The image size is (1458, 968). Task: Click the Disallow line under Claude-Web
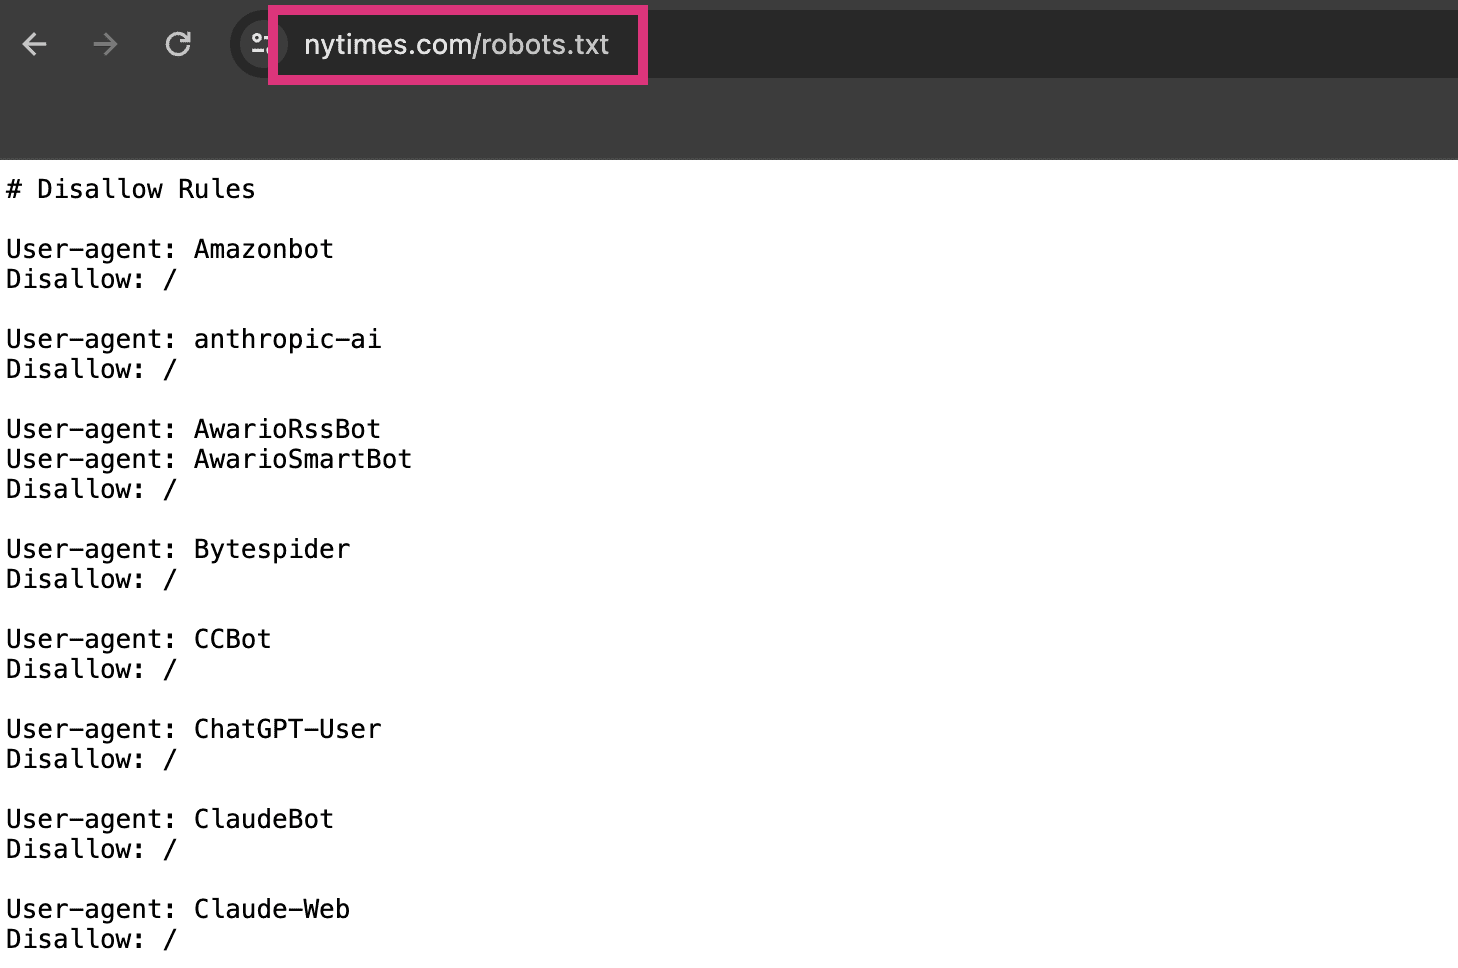[91, 939]
